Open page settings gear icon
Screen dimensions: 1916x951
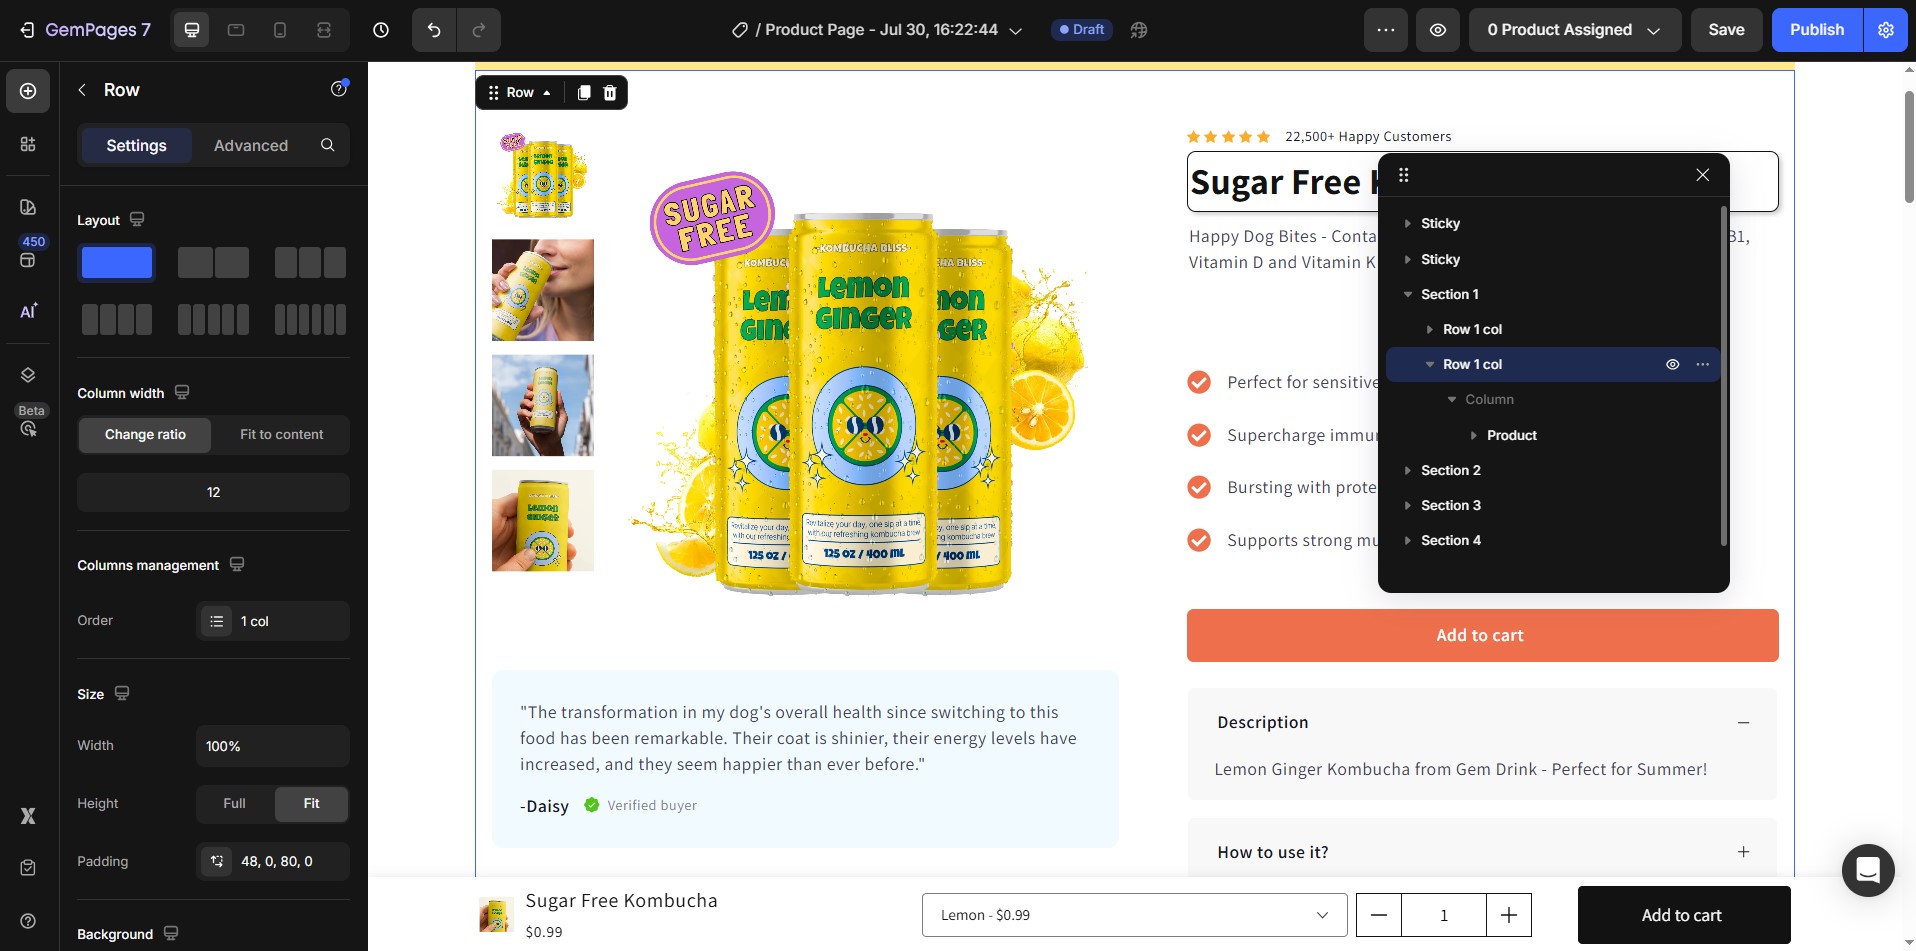coord(1886,30)
